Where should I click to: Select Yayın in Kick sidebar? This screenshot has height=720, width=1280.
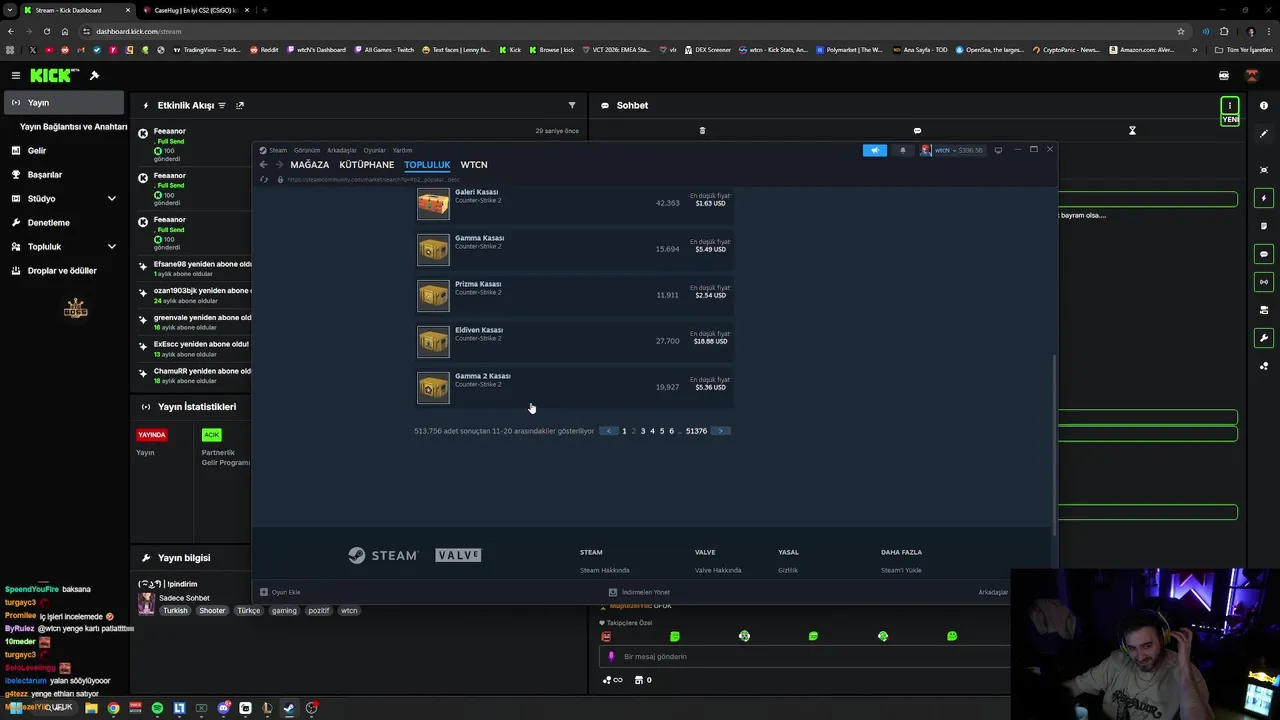point(62,103)
